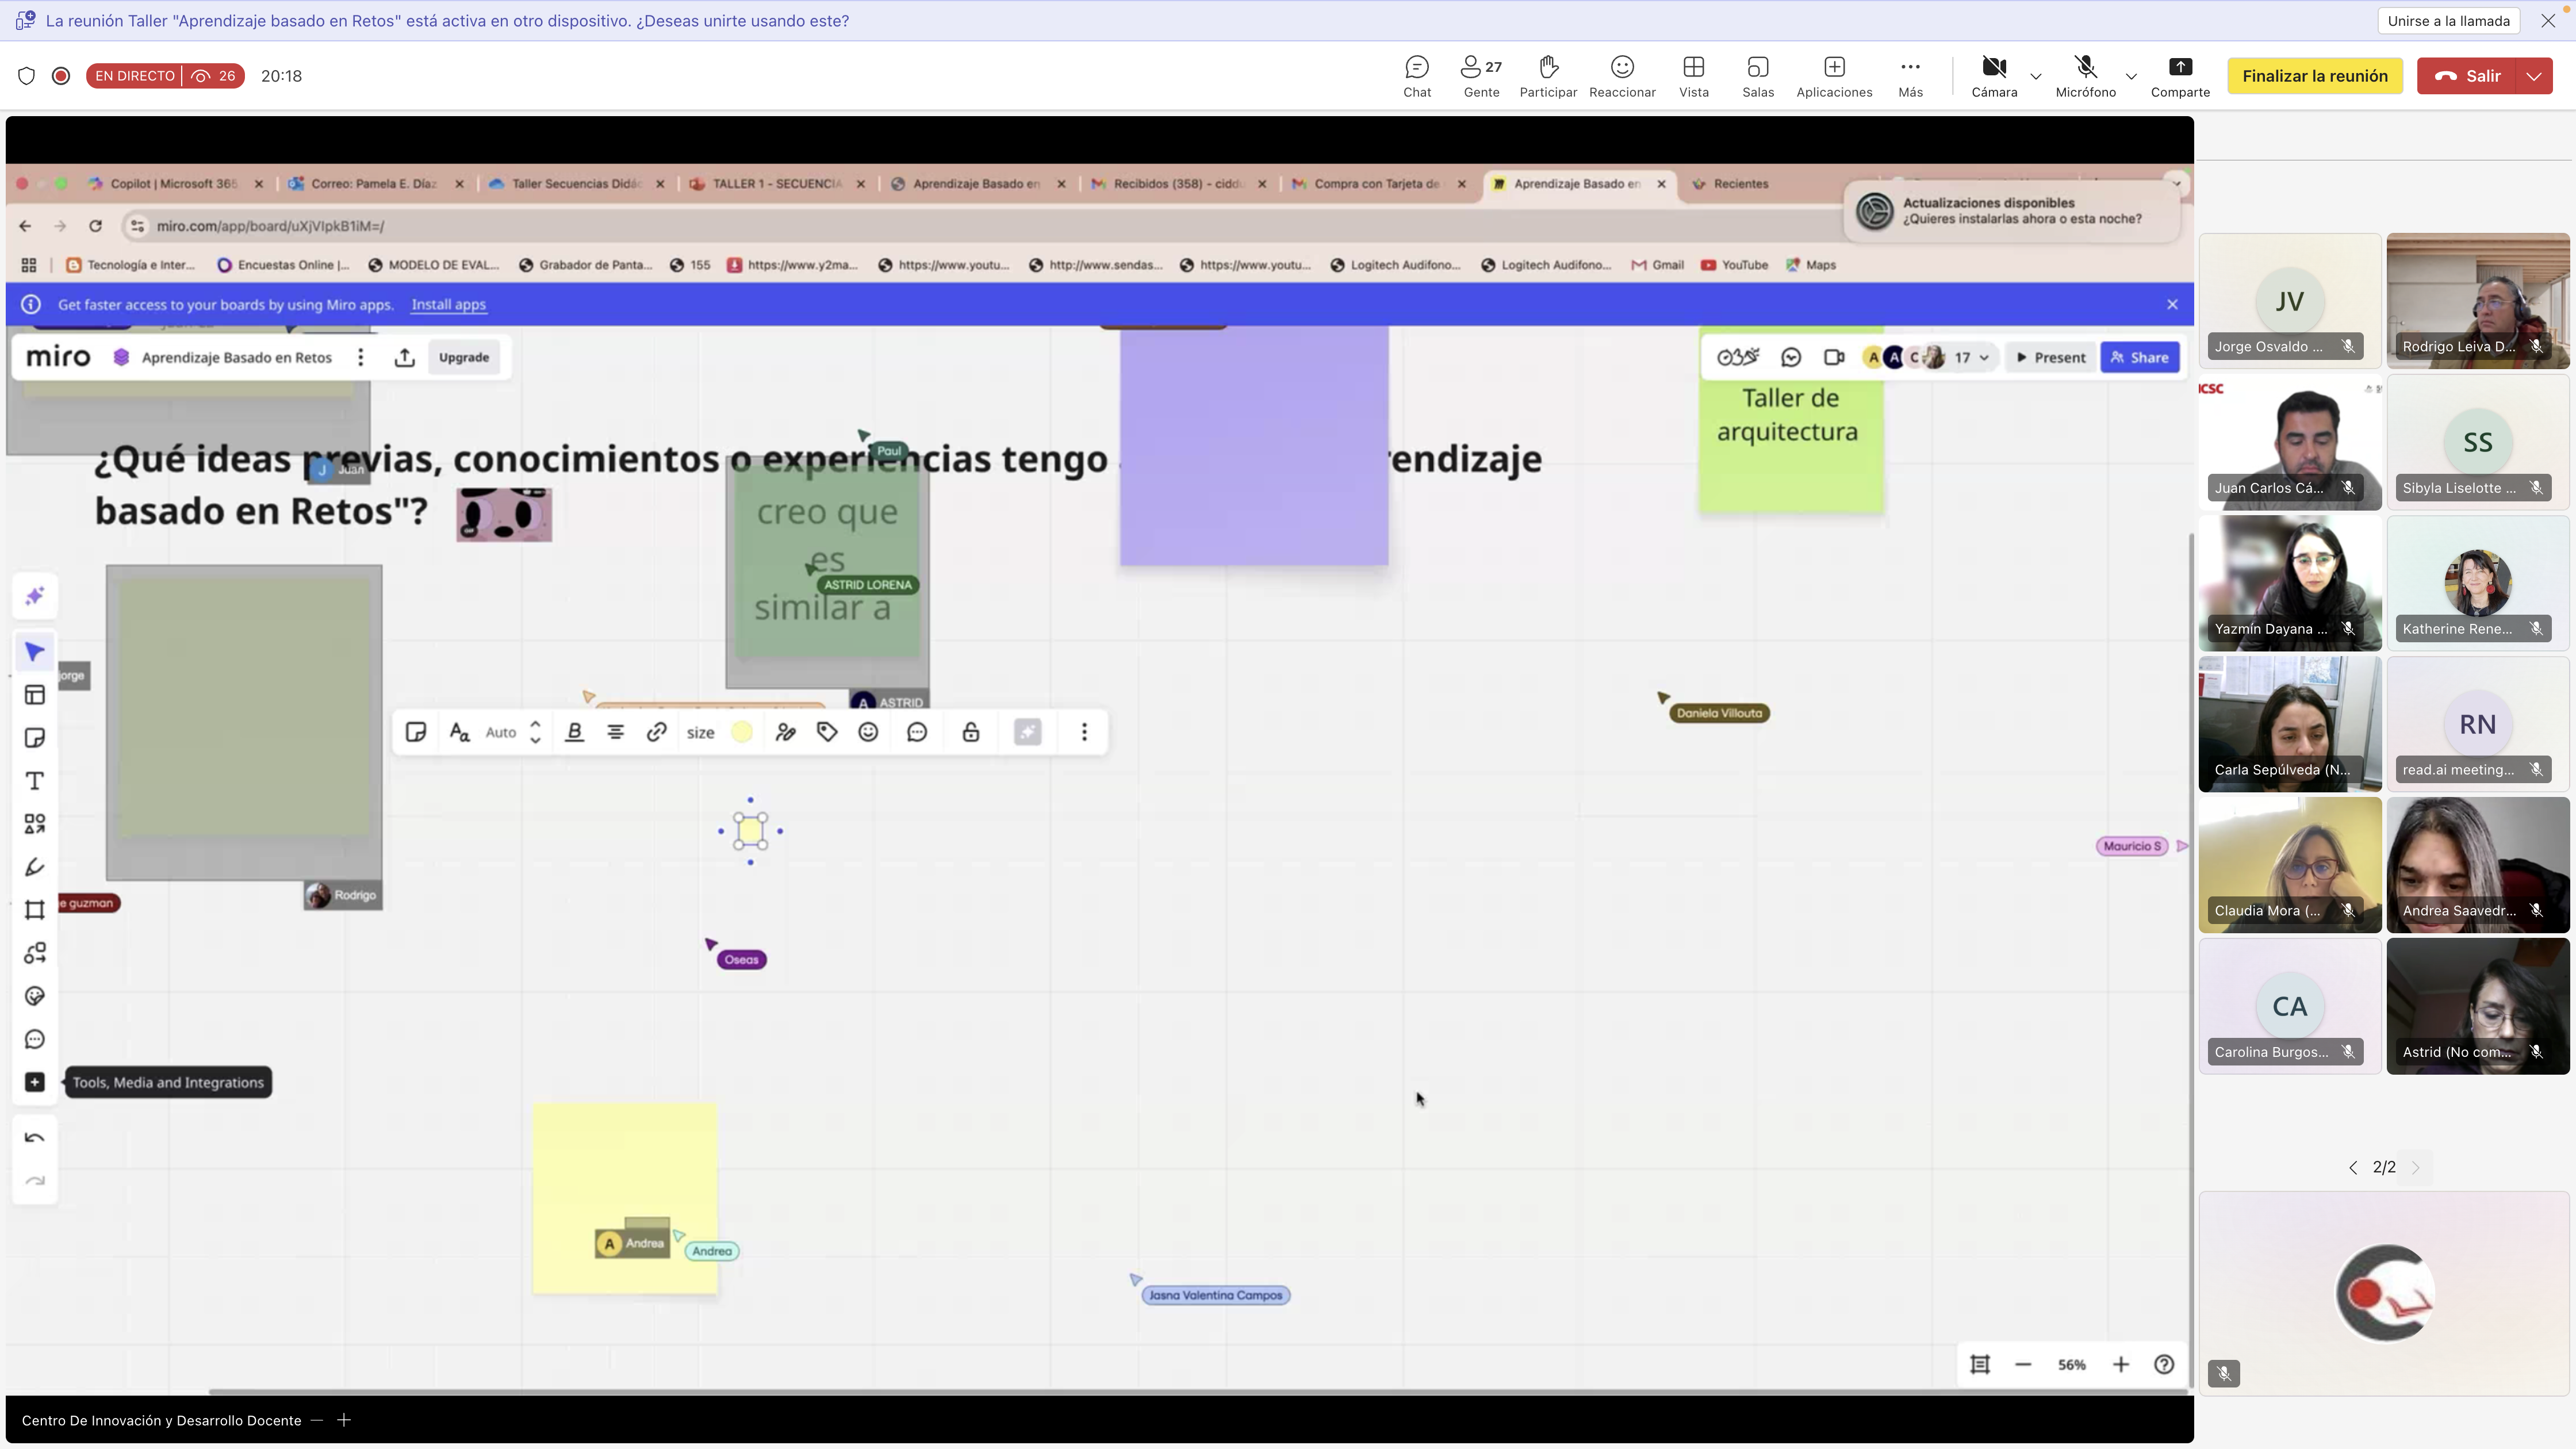
Task: Switch to the Recientes tab
Action: [1741, 184]
